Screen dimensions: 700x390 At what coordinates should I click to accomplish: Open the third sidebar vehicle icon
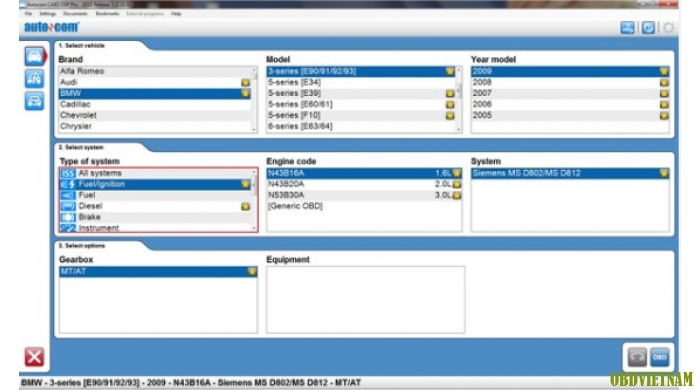34,100
